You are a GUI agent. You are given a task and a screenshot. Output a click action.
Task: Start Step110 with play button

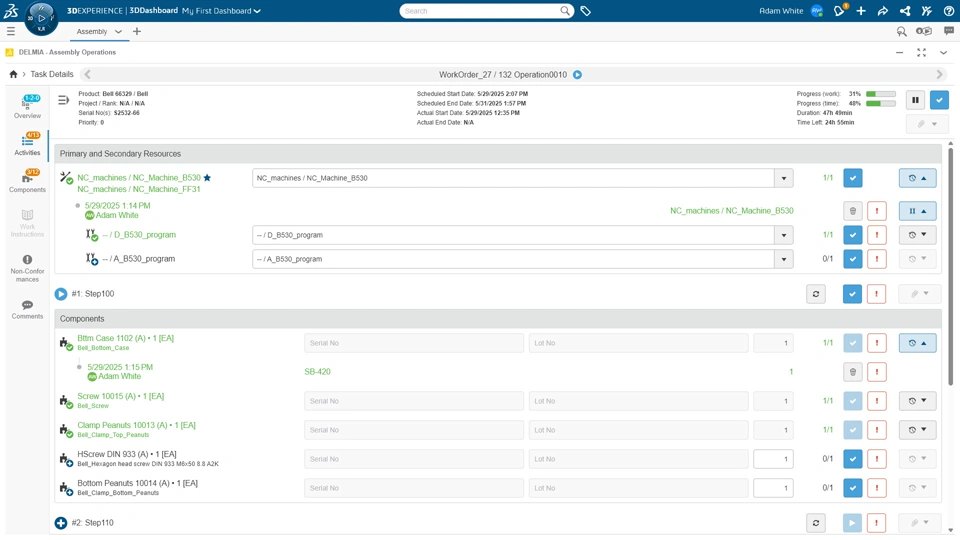click(x=852, y=523)
